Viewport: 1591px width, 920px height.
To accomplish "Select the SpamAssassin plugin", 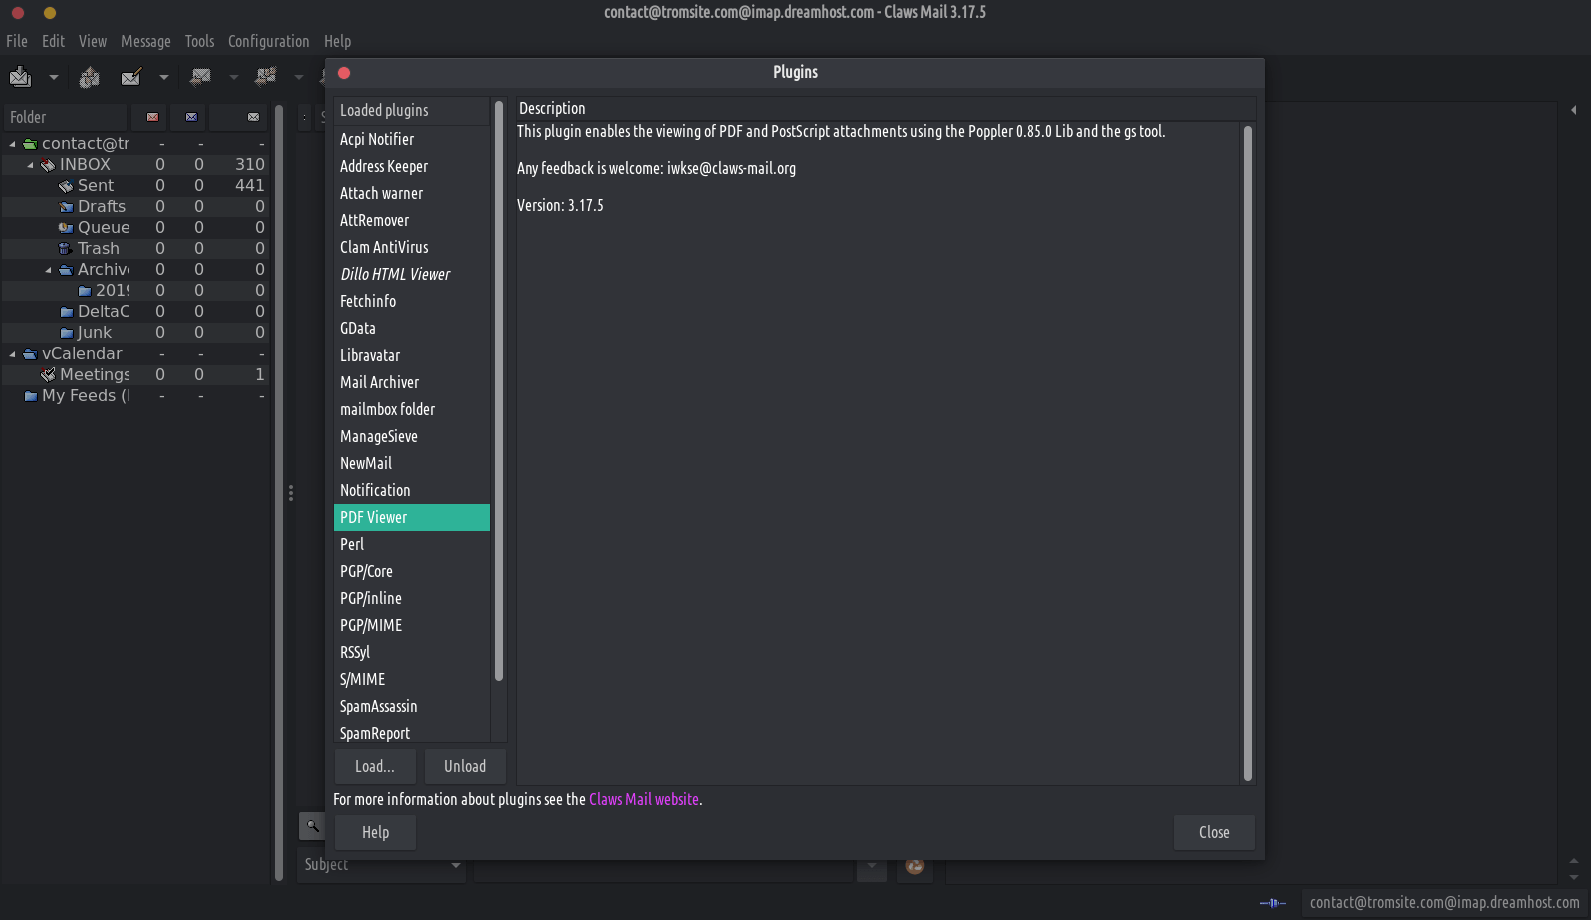I will tap(412, 706).
